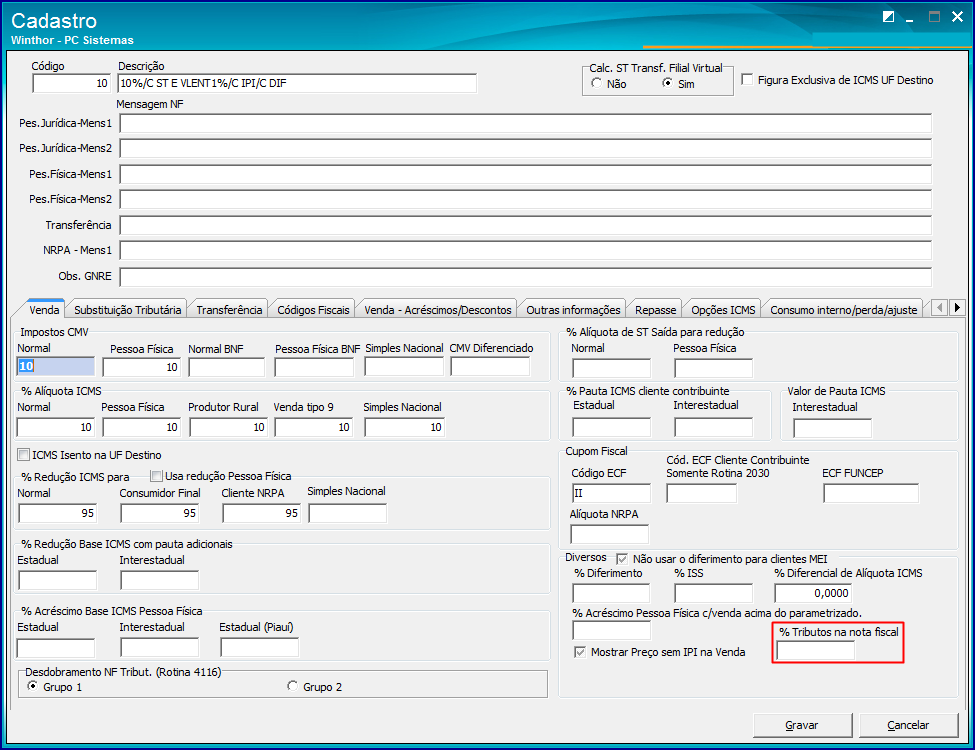Viewport: 975px width, 750px height.
Task: Click the % Diferimento field
Action: point(611,593)
